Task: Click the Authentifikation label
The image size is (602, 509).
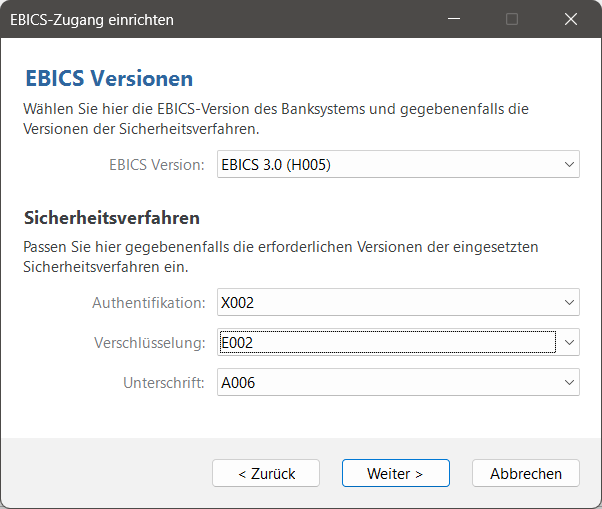Action: pyautogui.click(x=148, y=302)
